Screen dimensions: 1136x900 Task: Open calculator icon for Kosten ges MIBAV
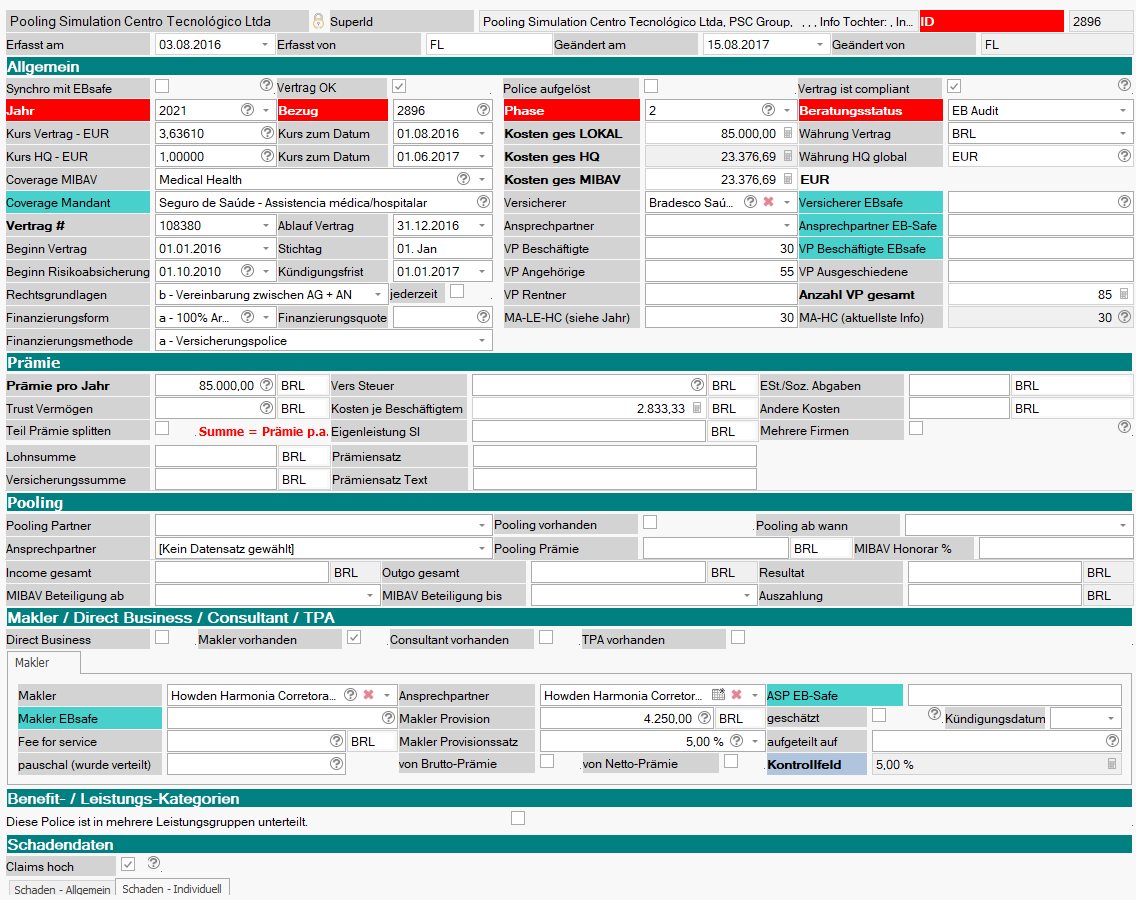[x=788, y=179]
